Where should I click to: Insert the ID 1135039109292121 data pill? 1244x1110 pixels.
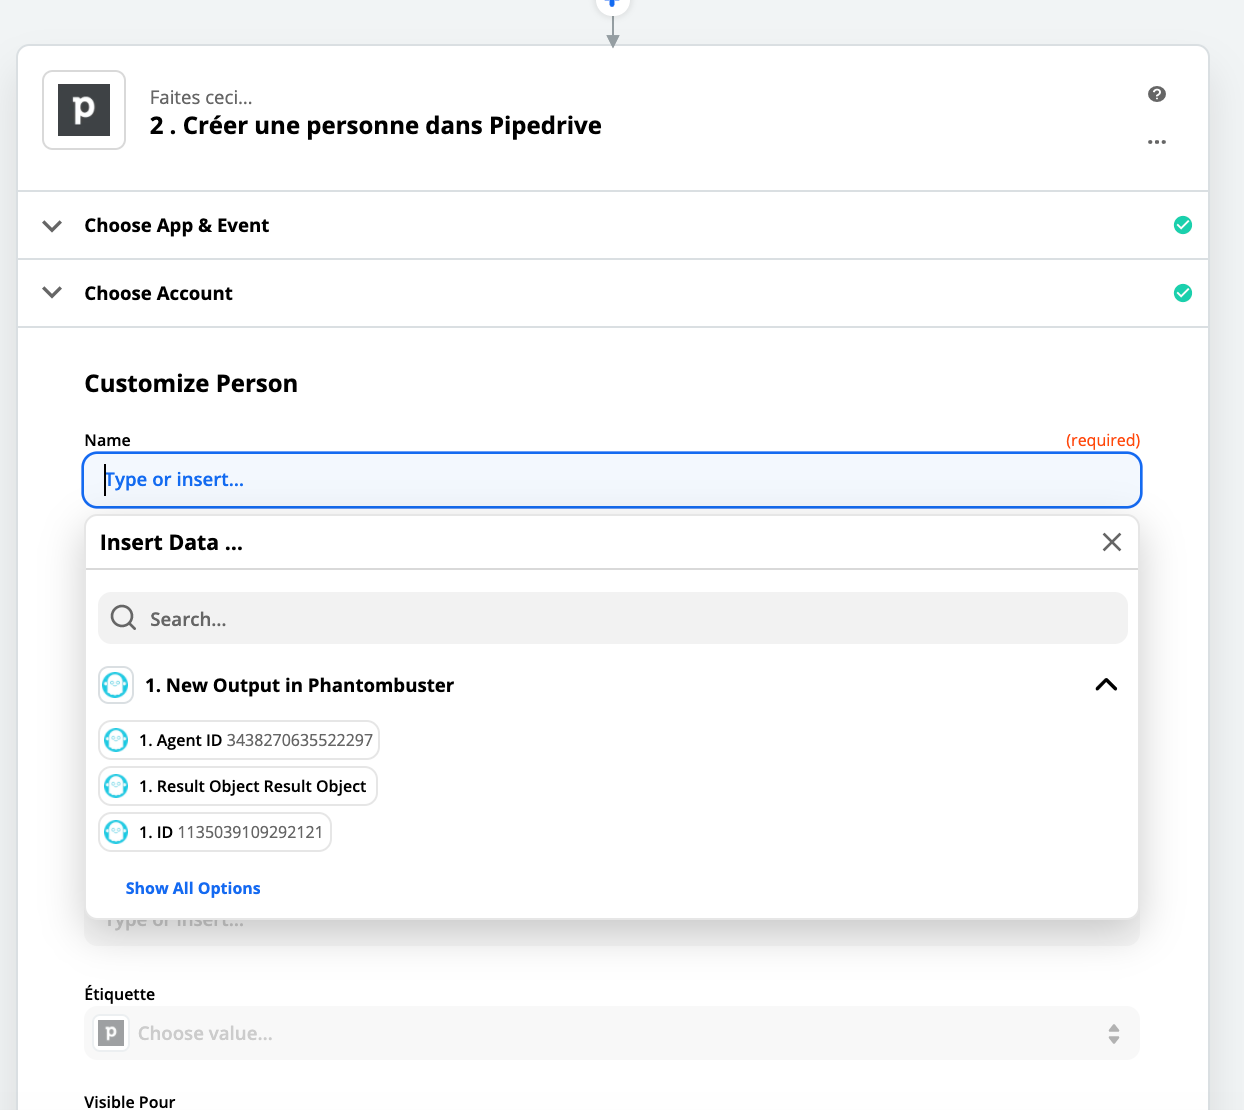(x=215, y=832)
